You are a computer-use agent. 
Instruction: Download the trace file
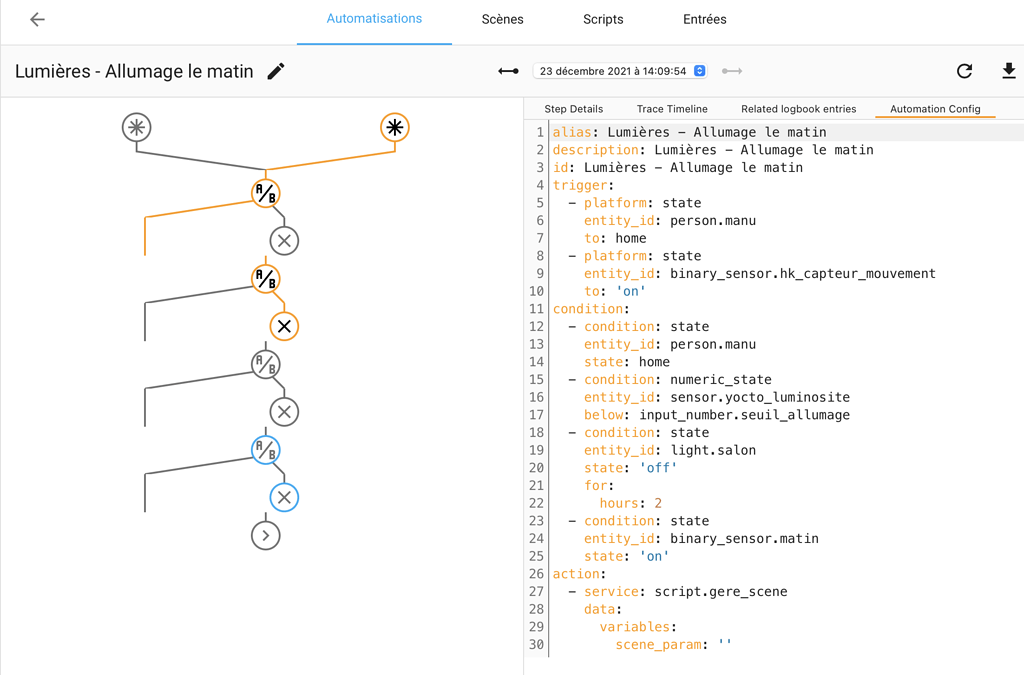[x=1008, y=71]
